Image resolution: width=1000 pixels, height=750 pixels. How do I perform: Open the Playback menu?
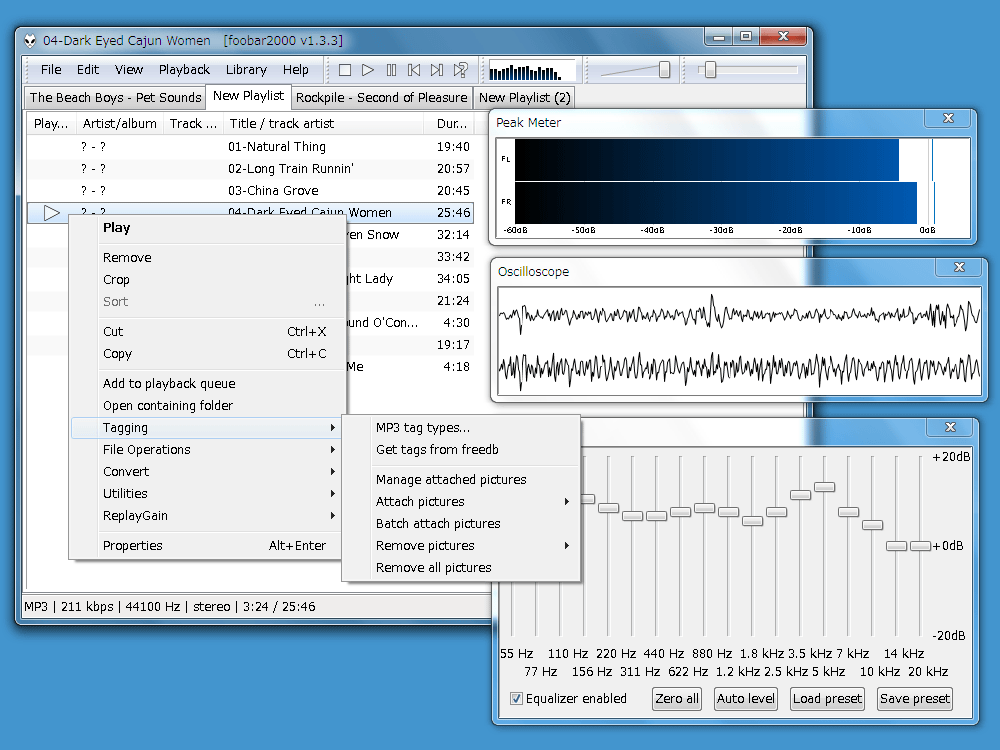click(184, 70)
